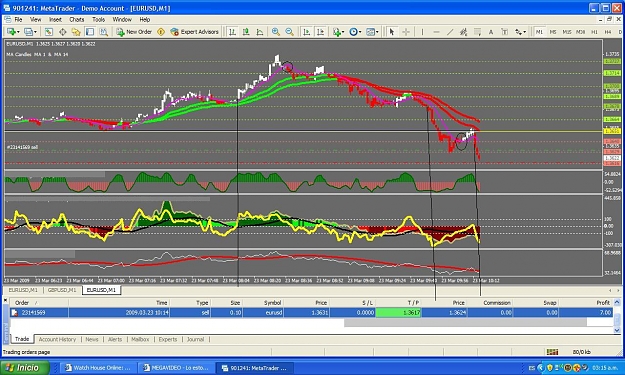Switch to the GBPUSD,M1 chart tab

click(62, 290)
